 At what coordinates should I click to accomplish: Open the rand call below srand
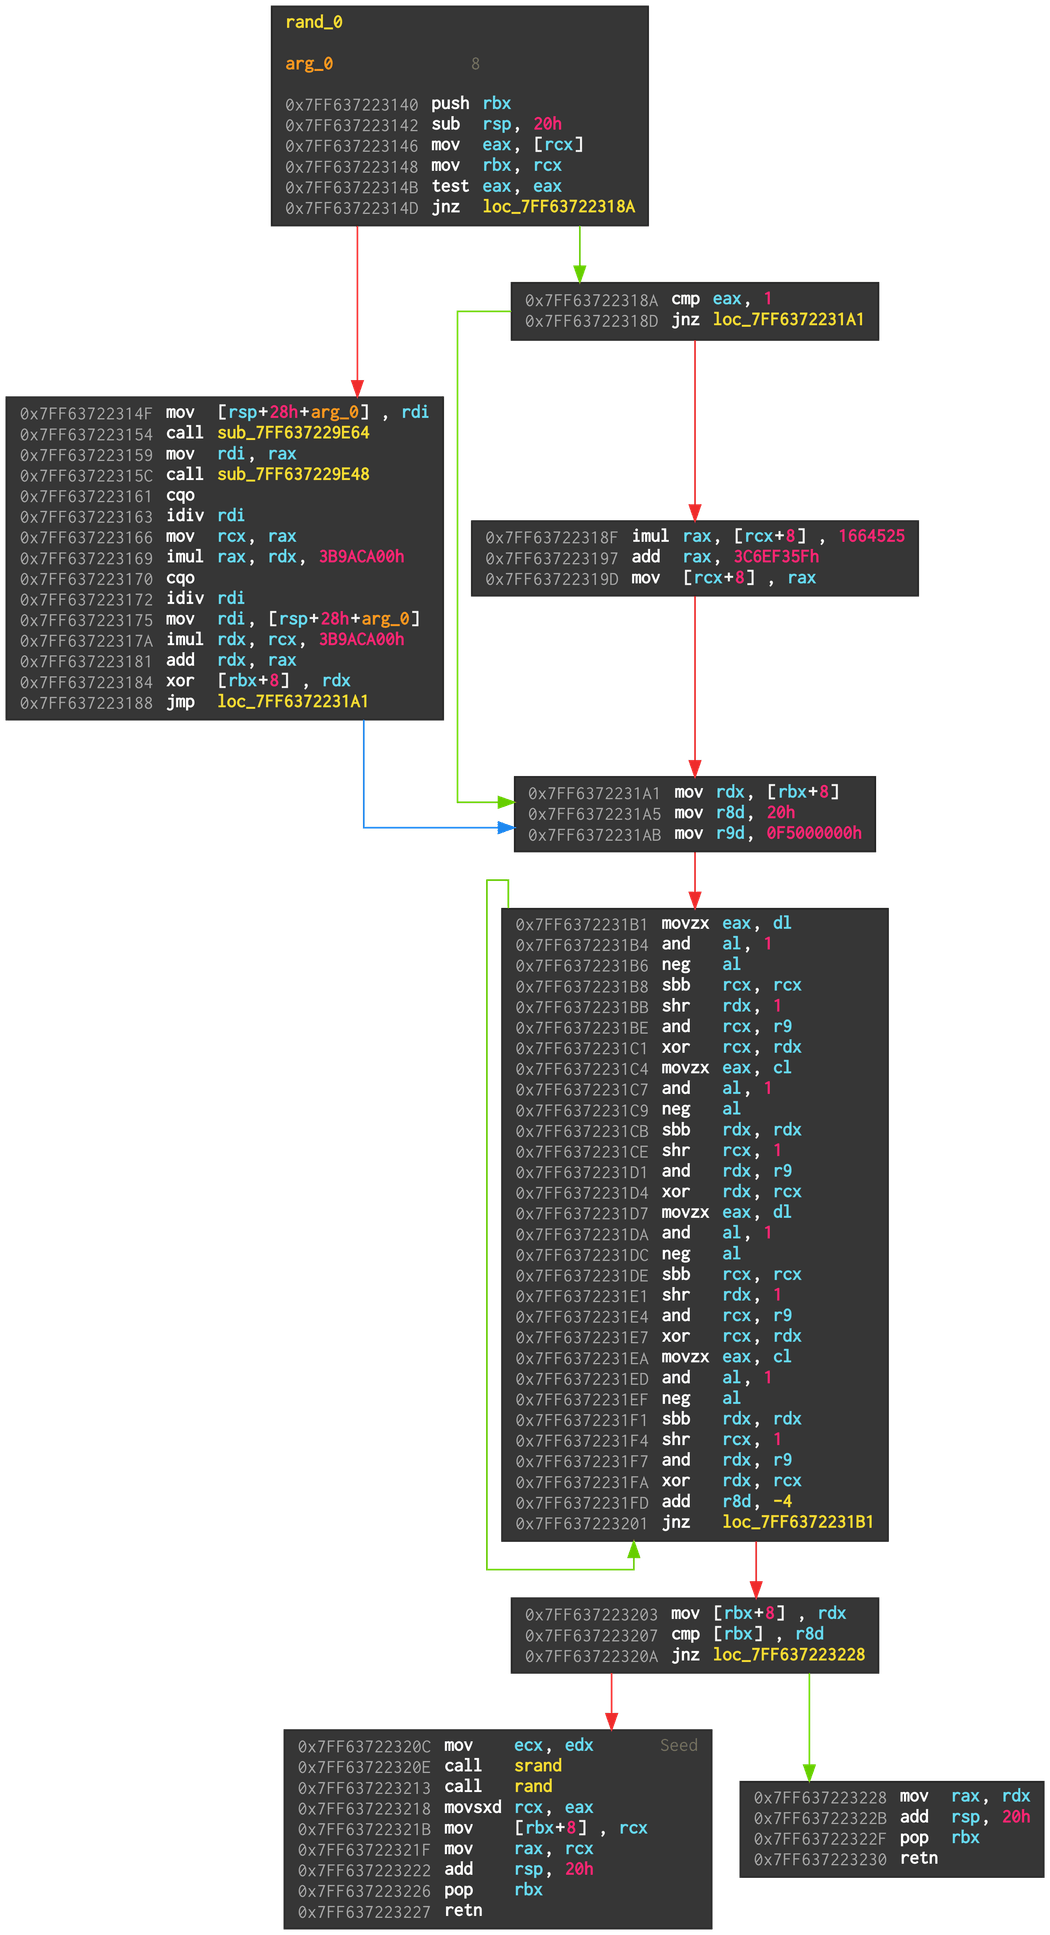(533, 1786)
